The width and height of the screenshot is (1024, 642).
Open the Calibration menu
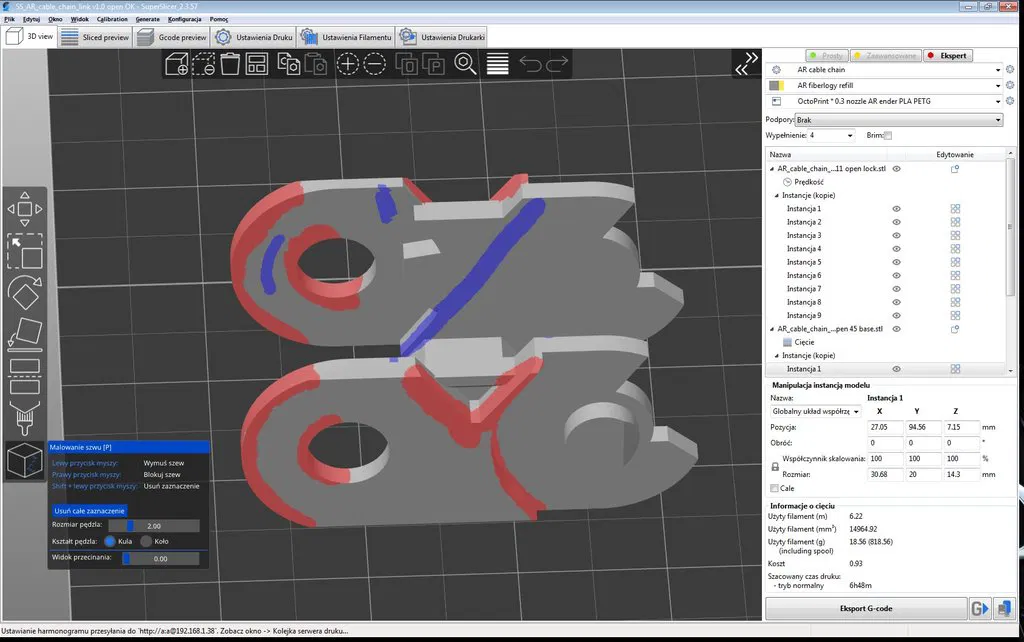coord(112,19)
